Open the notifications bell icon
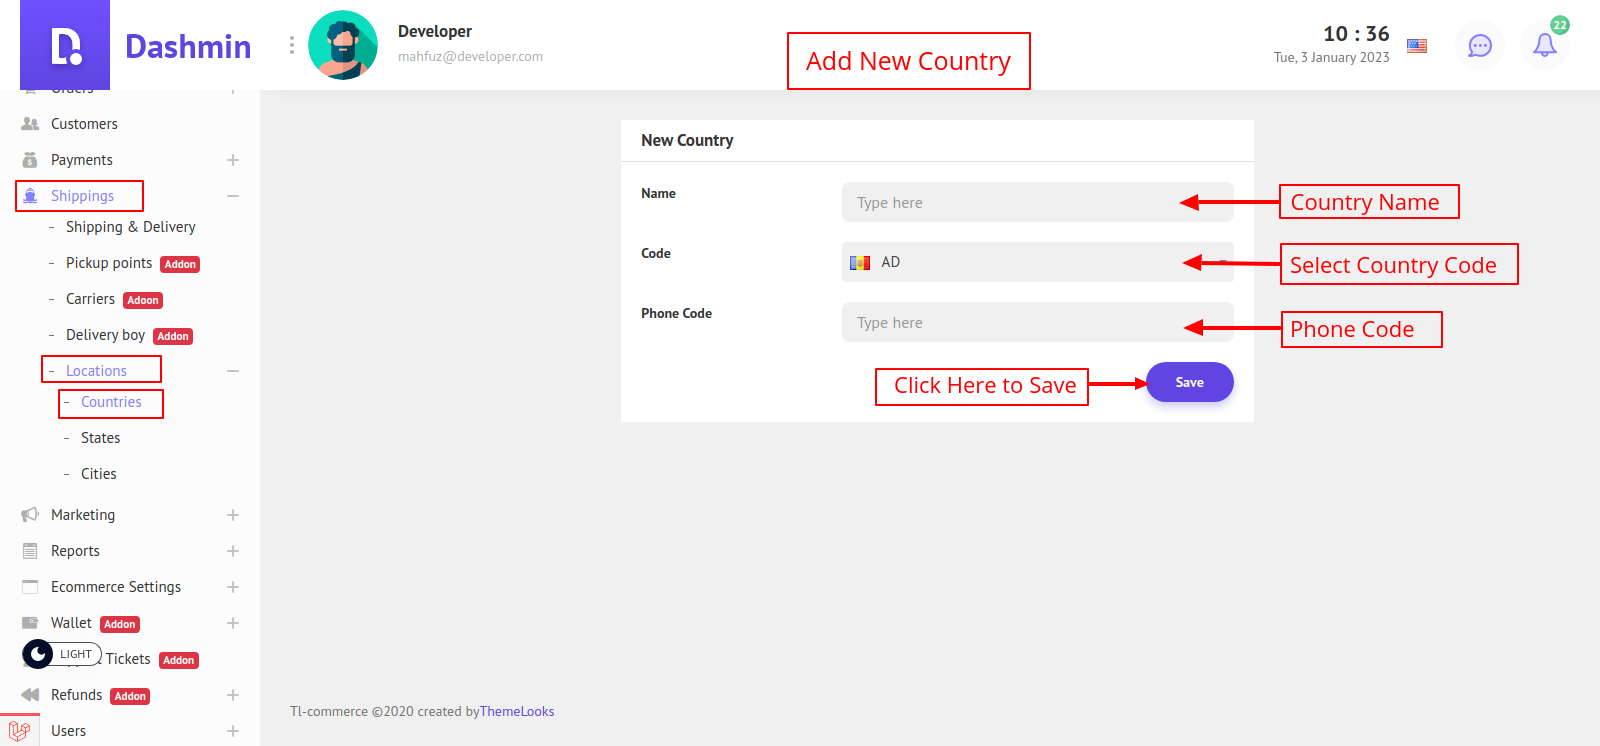Viewport: 1600px width, 746px height. click(1544, 46)
